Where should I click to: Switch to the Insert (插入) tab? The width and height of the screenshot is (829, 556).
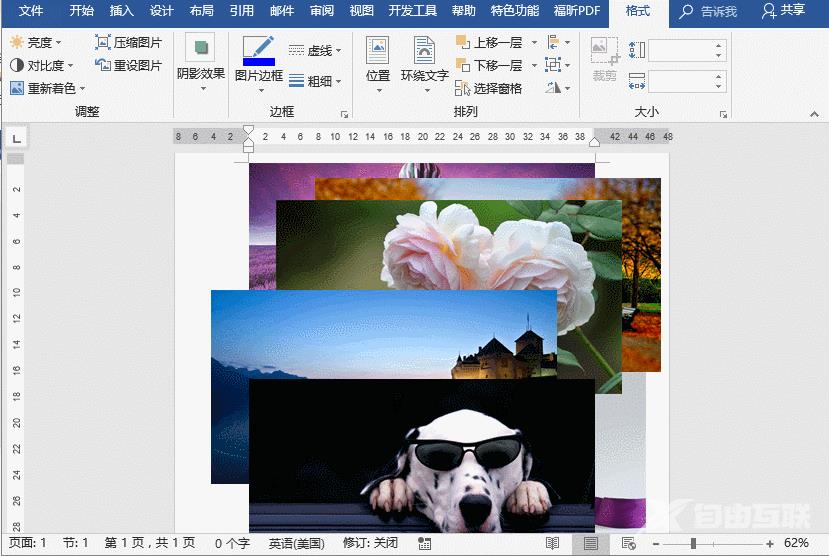121,11
